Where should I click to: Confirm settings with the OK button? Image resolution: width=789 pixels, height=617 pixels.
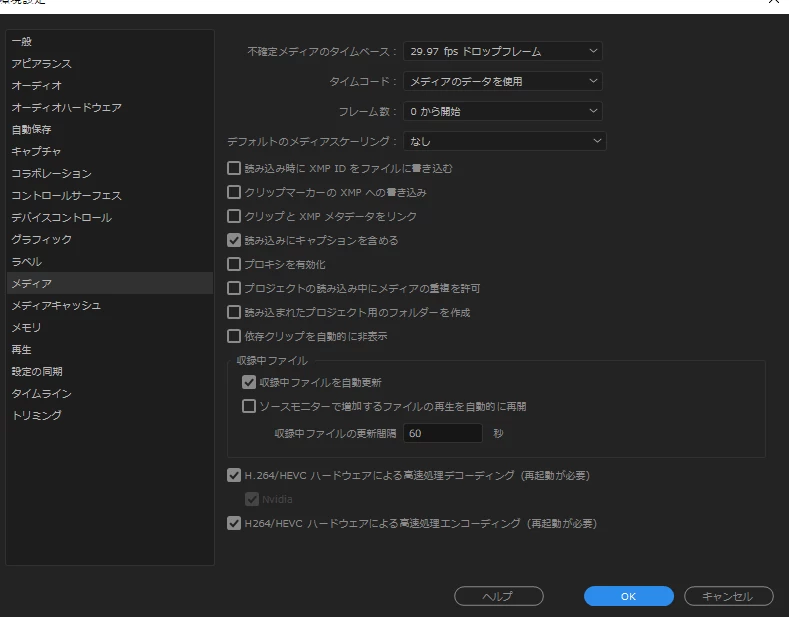click(628, 596)
